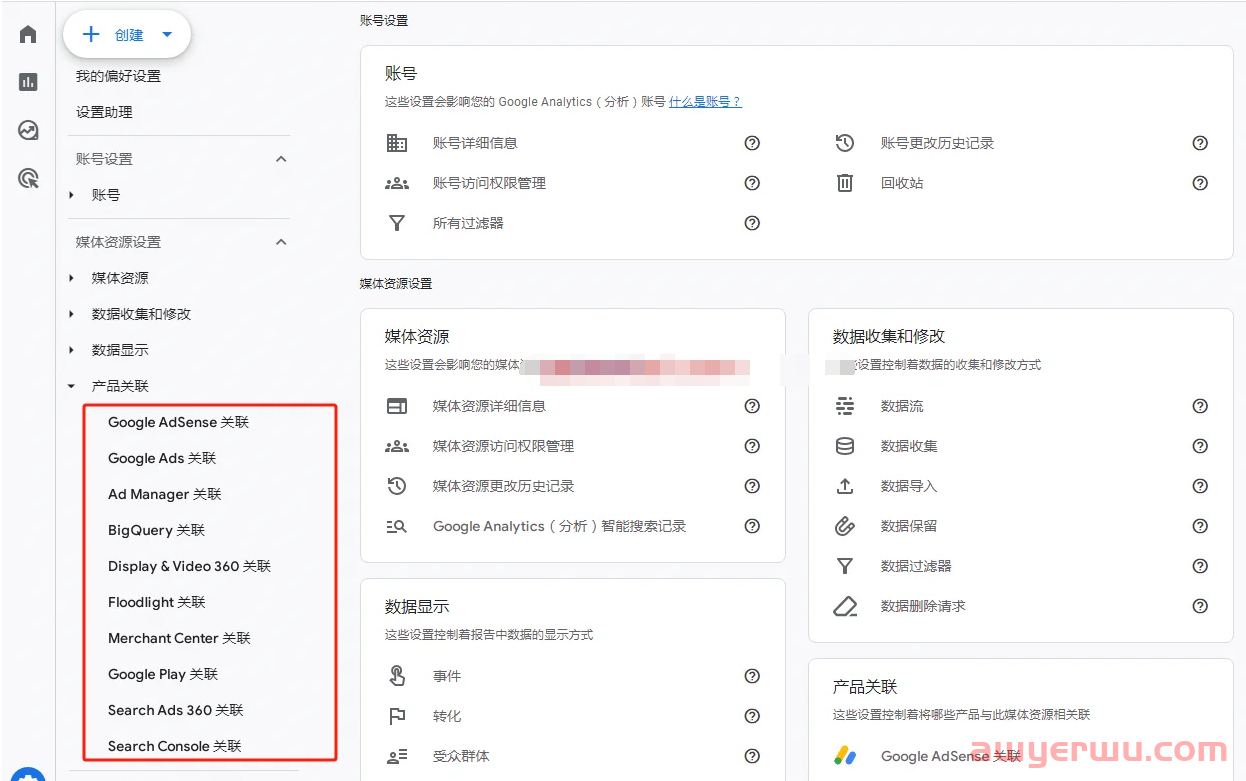Expand the 媒体资源 tree item
This screenshot has width=1246, height=781.
(x=71, y=278)
